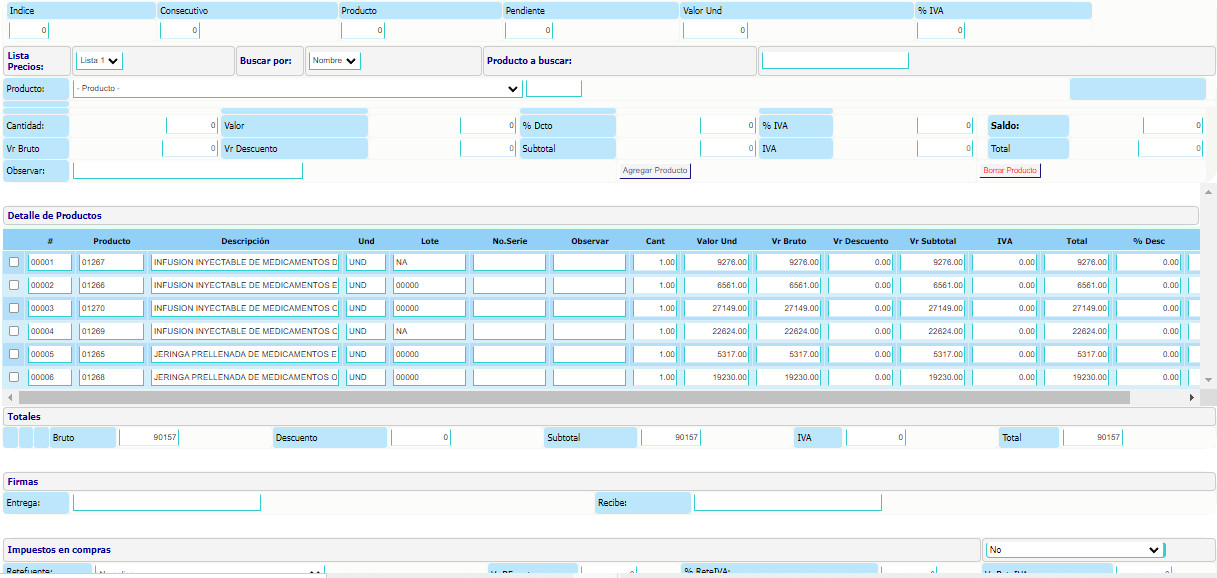
Task: Select checkbox for row 00003
Action: pyautogui.click(x=13, y=308)
